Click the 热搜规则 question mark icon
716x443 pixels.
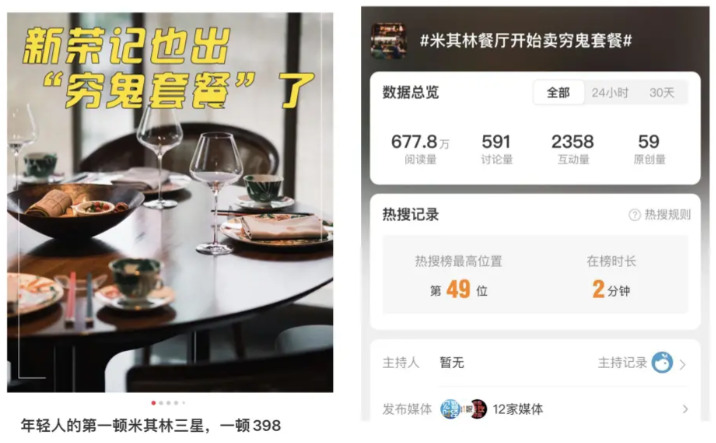click(634, 215)
